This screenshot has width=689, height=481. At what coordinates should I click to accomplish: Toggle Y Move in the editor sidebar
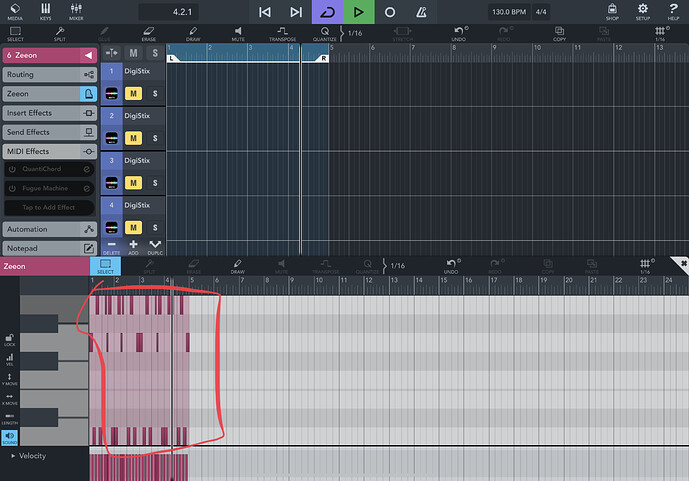(x=10, y=379)
